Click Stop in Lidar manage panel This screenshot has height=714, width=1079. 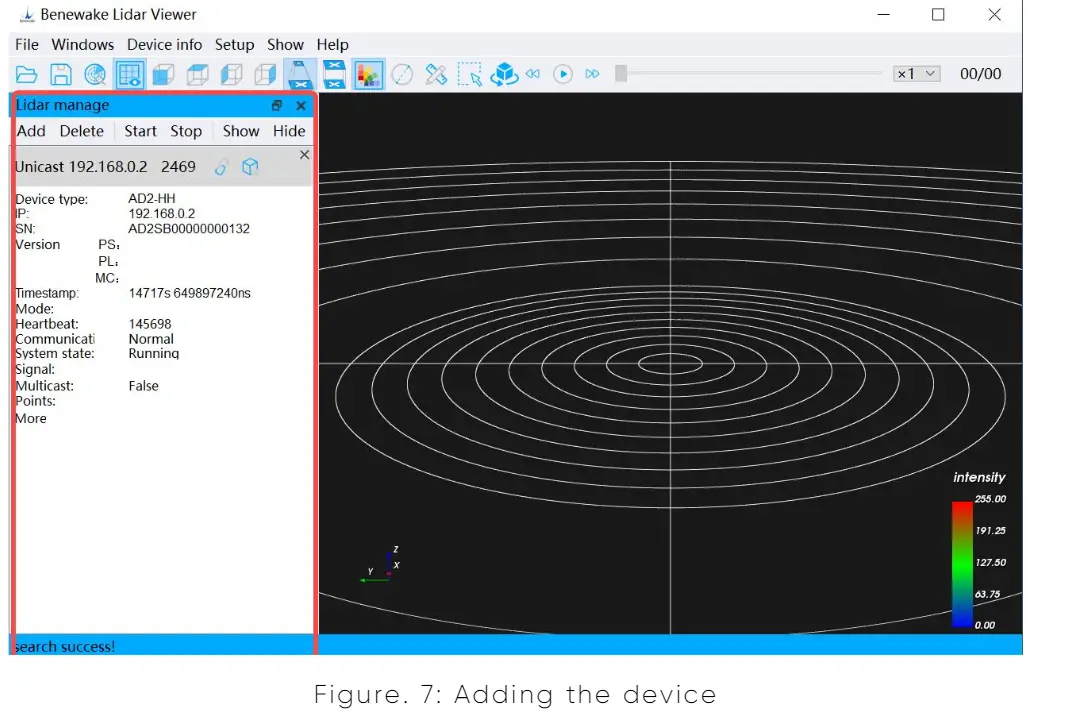tap(186, 131)
